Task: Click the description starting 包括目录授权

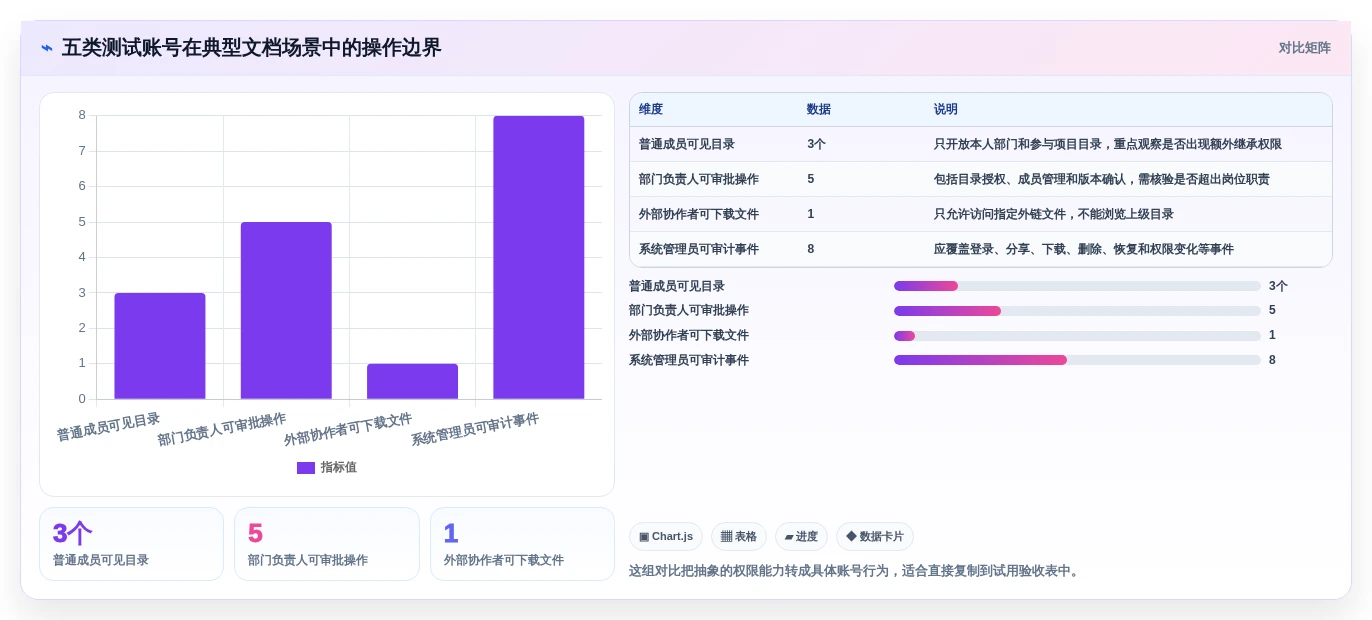Action: [x=1102, y=180]
